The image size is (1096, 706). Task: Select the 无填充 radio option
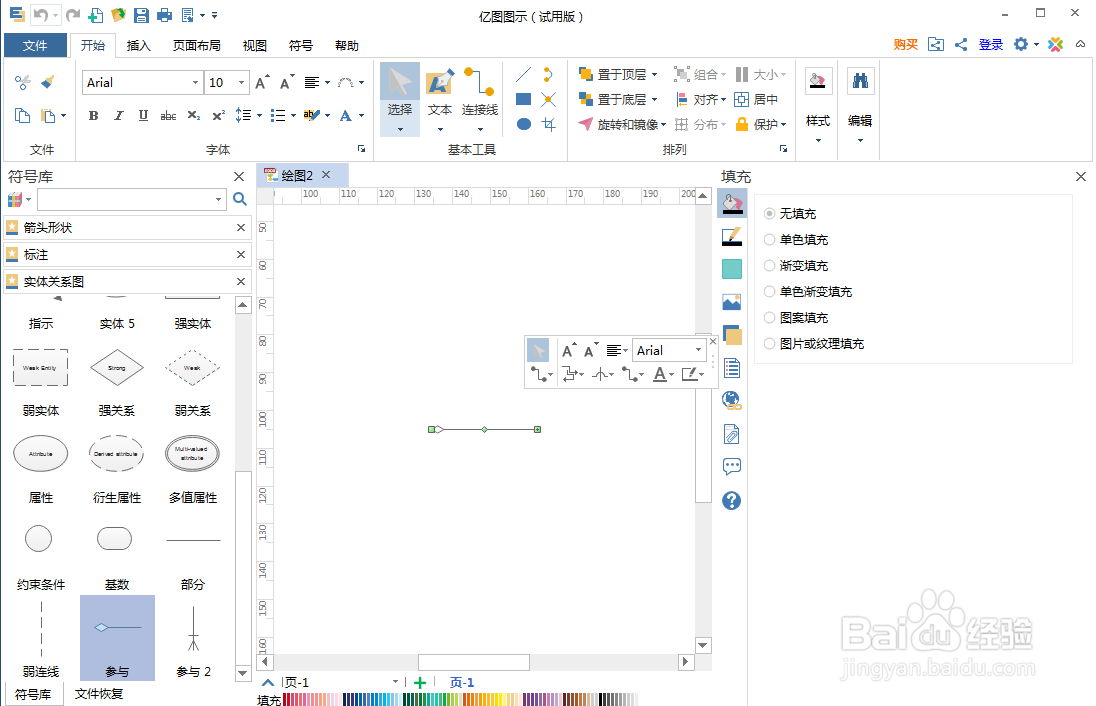click(770, 214)
